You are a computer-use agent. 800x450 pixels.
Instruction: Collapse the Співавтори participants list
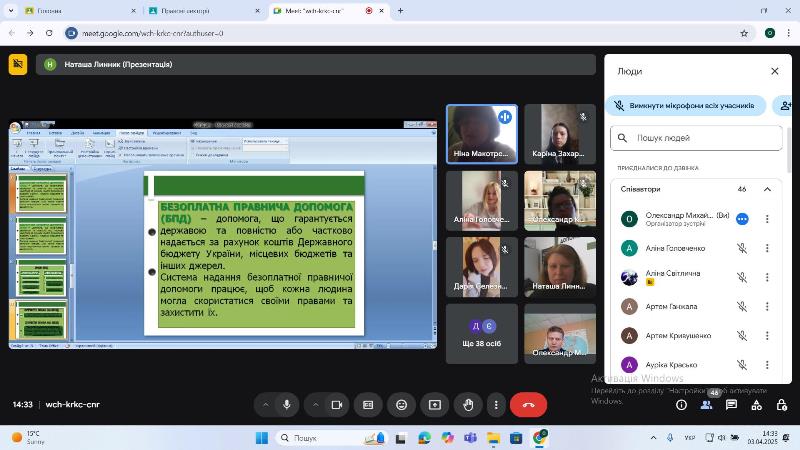[767, 189]
